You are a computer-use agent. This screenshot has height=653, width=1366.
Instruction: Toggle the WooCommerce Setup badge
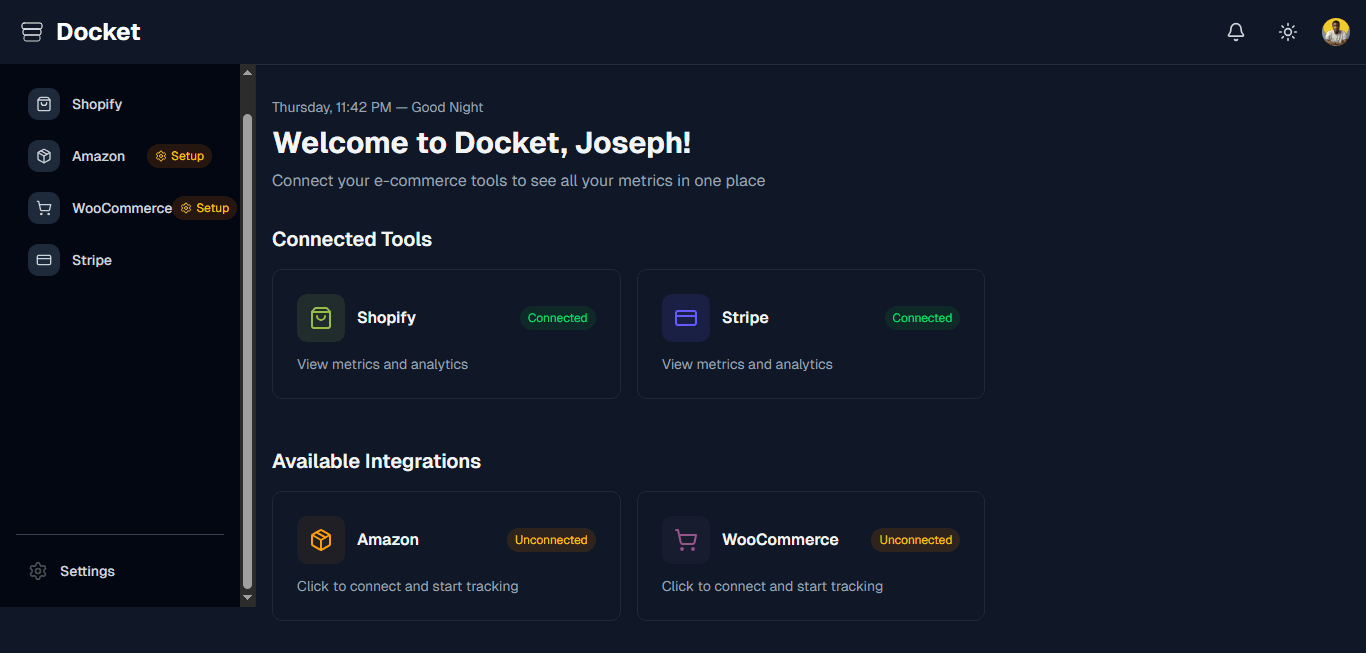coord(205,208)
